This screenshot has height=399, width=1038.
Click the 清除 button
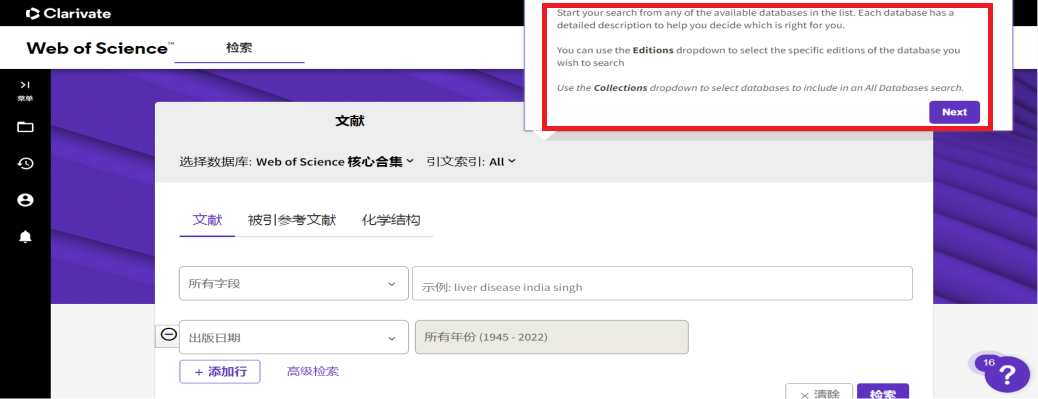coord(819,392)
